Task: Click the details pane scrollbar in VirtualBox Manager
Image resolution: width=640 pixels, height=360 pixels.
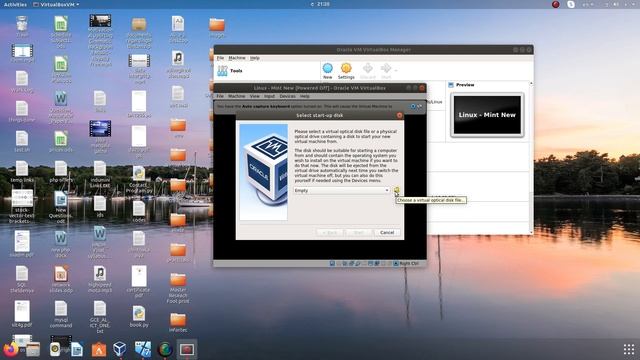Action: [531, 158]
